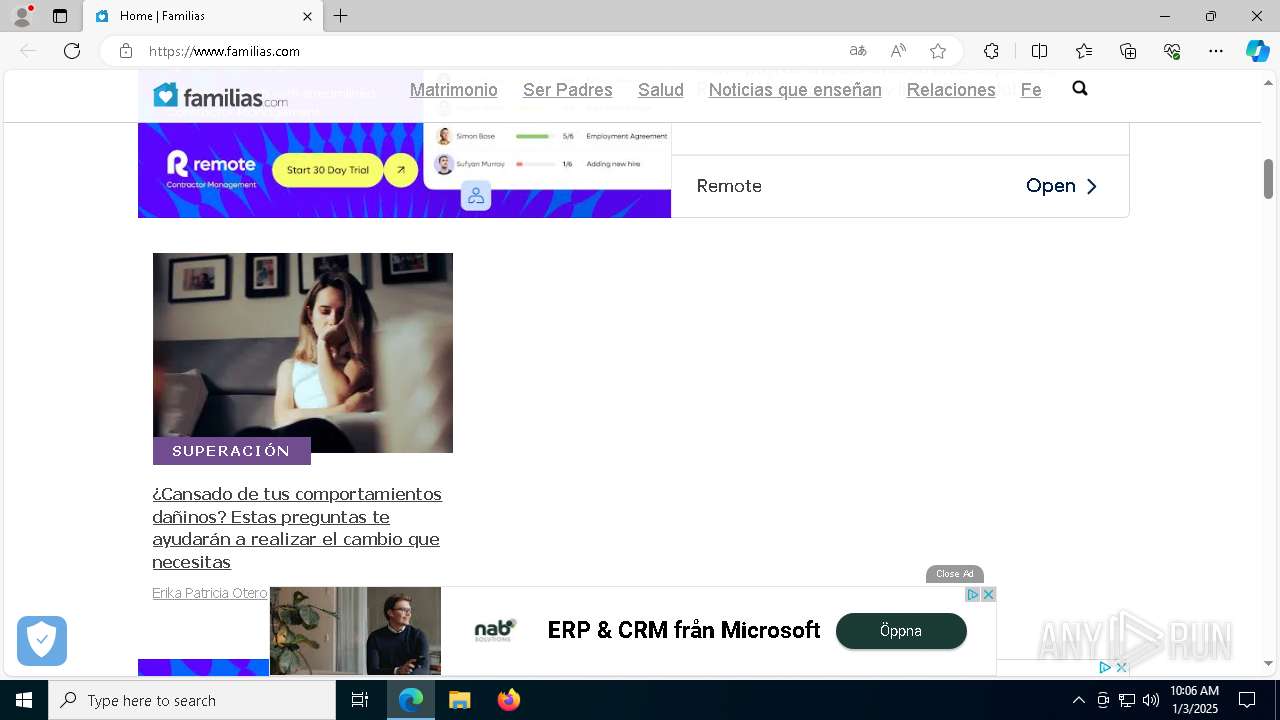Screen dimensions: 1280x720
Task: Go back to the previous page
Action: coord(28,51)
